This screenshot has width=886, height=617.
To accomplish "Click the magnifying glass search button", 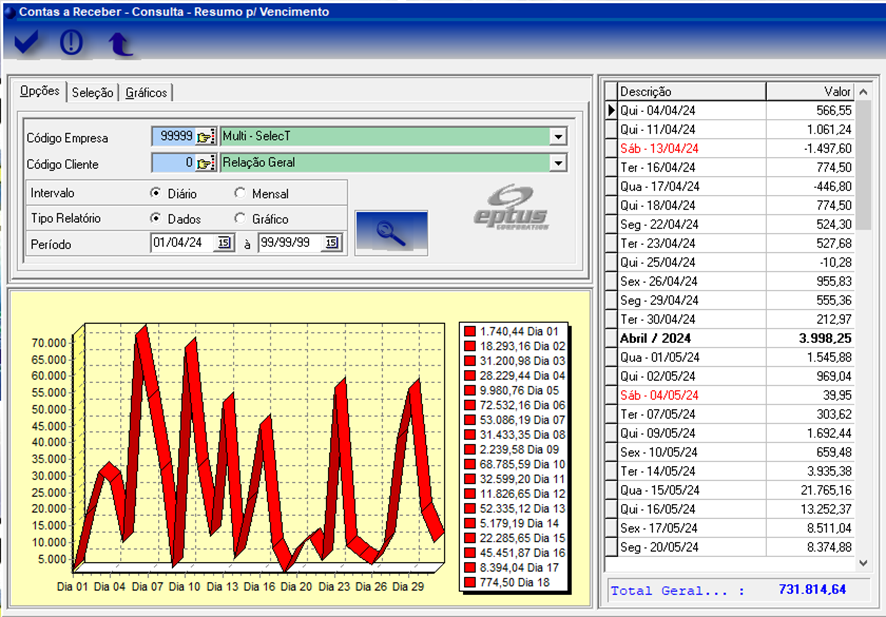I will point(391,231).
